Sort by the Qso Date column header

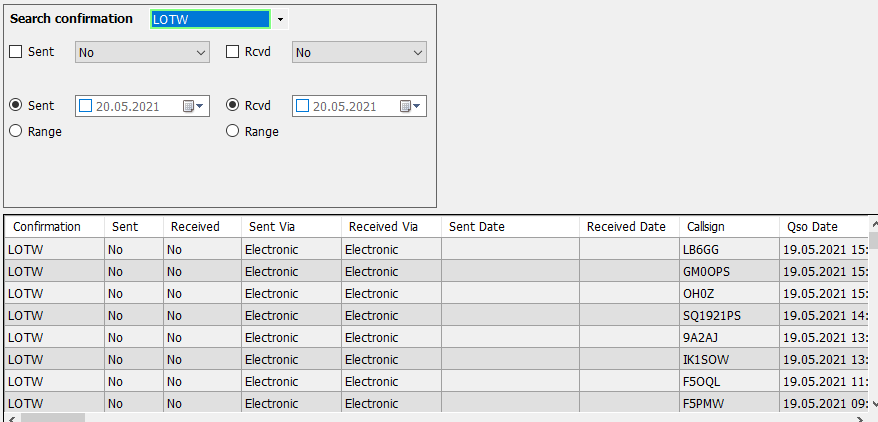[824, 227]
